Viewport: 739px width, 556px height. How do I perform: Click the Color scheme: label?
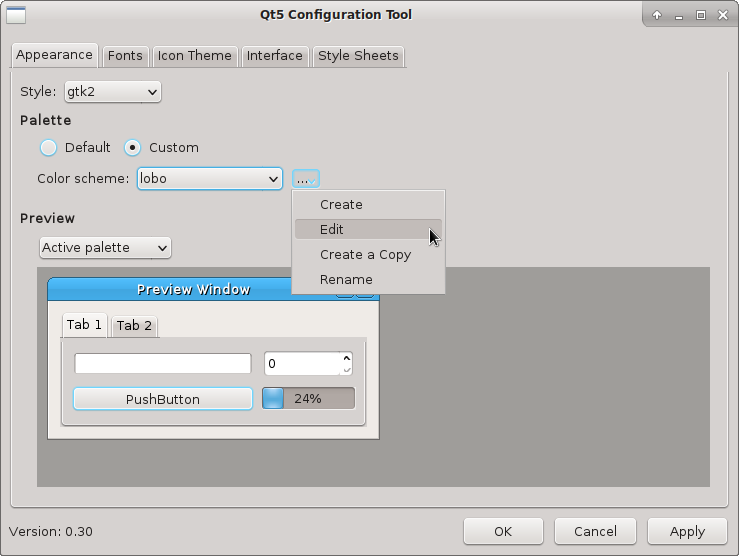tap(83, 179)
